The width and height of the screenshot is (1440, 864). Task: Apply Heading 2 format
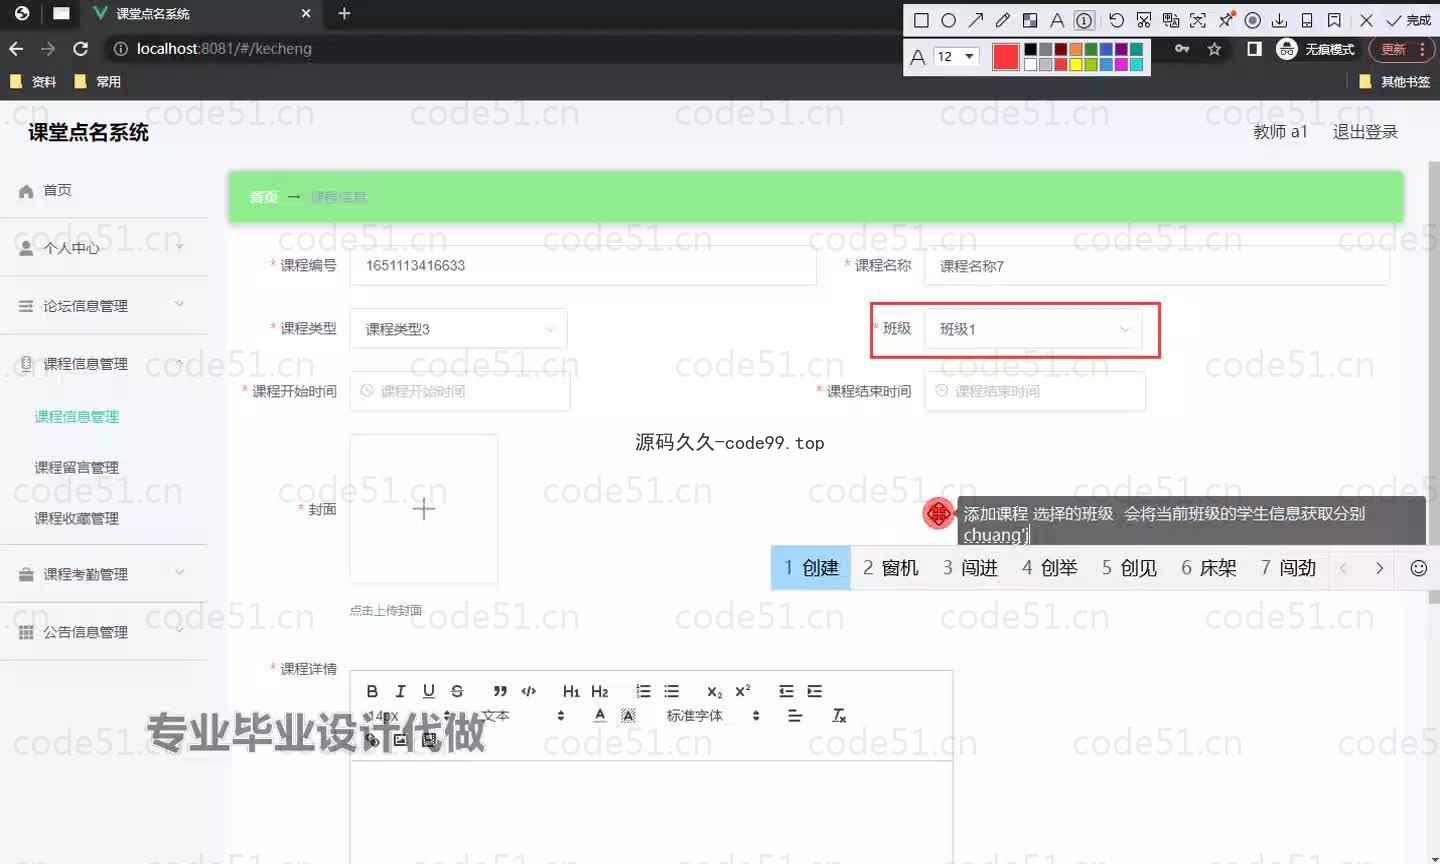(x=600, y=691)
